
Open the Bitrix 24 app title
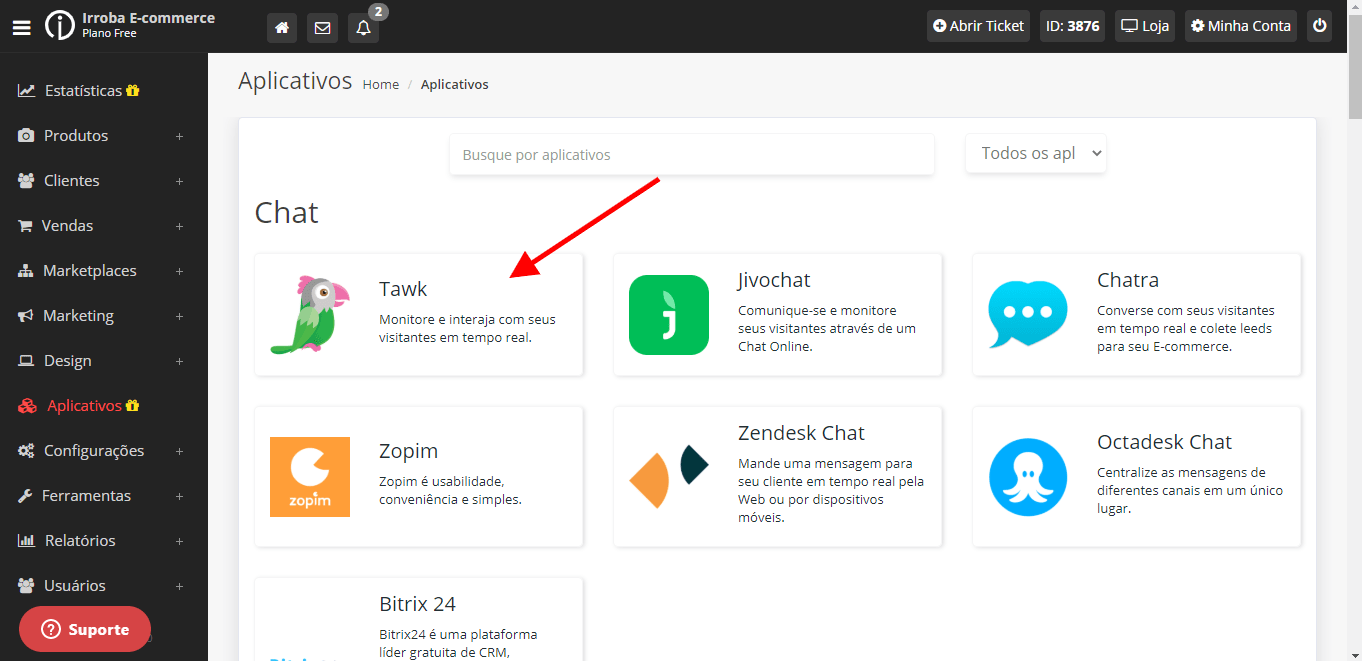tap(418, 604)
